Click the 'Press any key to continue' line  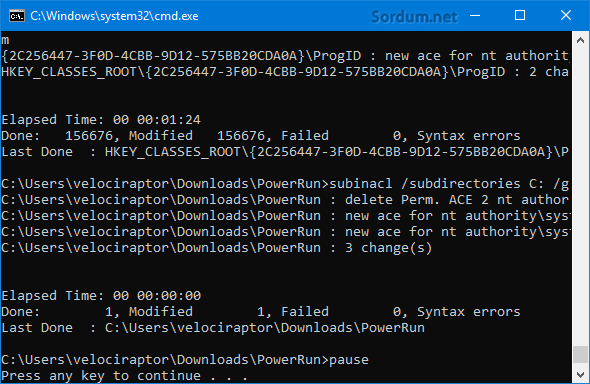[x=124, y=376]
